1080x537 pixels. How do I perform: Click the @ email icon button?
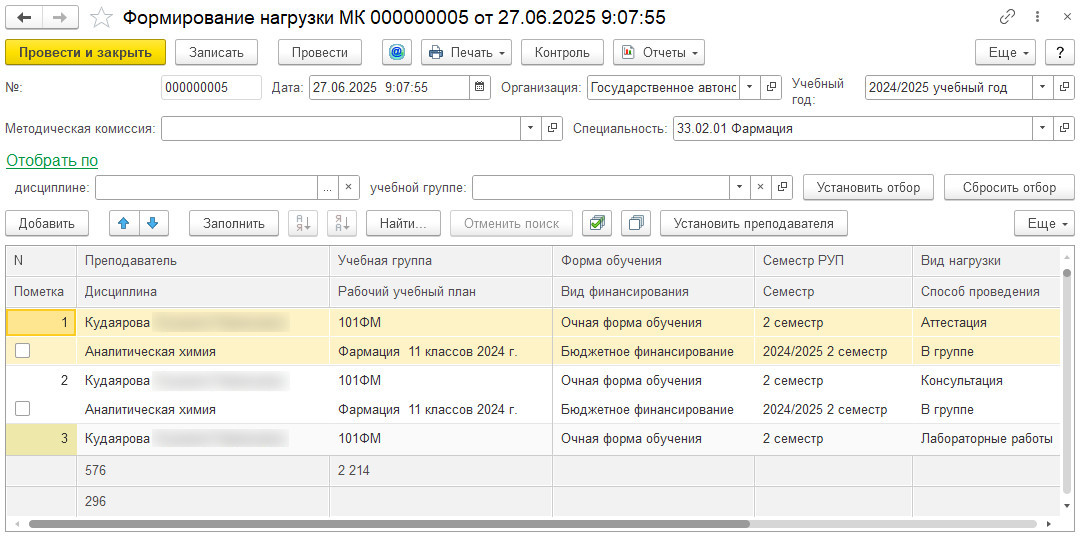pyautogui.click(x=396, y=52)
